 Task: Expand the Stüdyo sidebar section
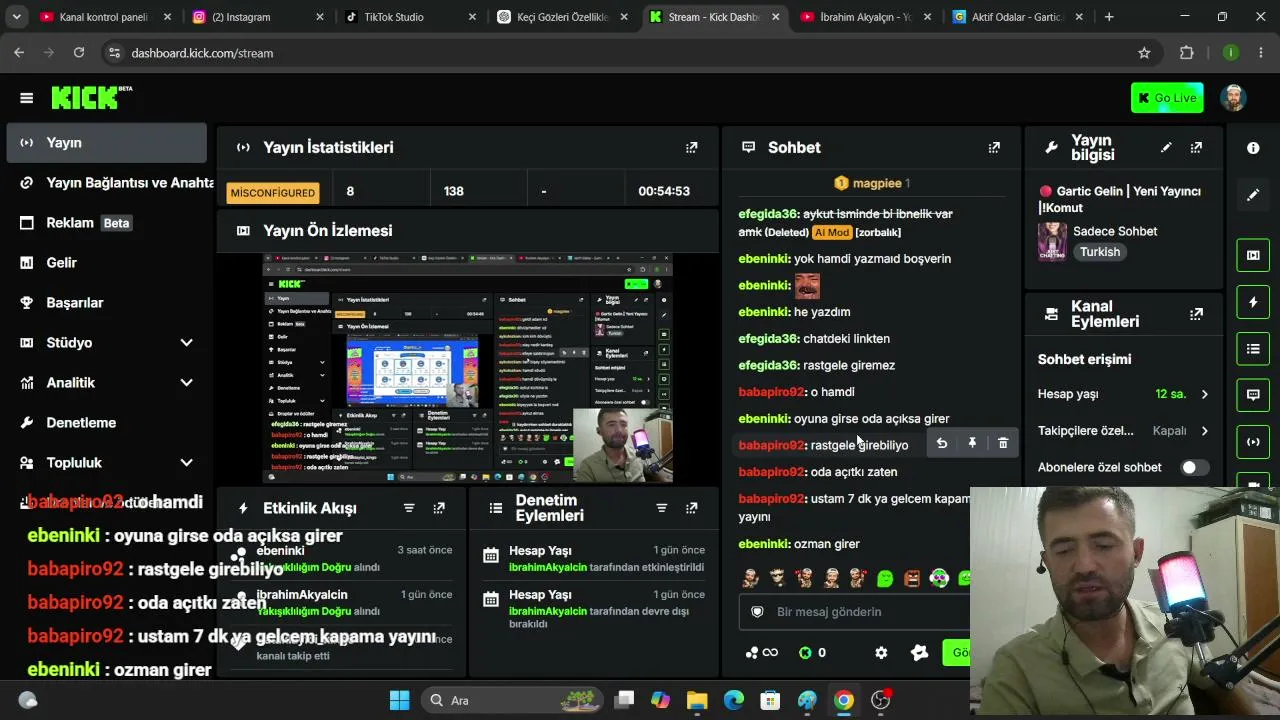coord(186,343)
